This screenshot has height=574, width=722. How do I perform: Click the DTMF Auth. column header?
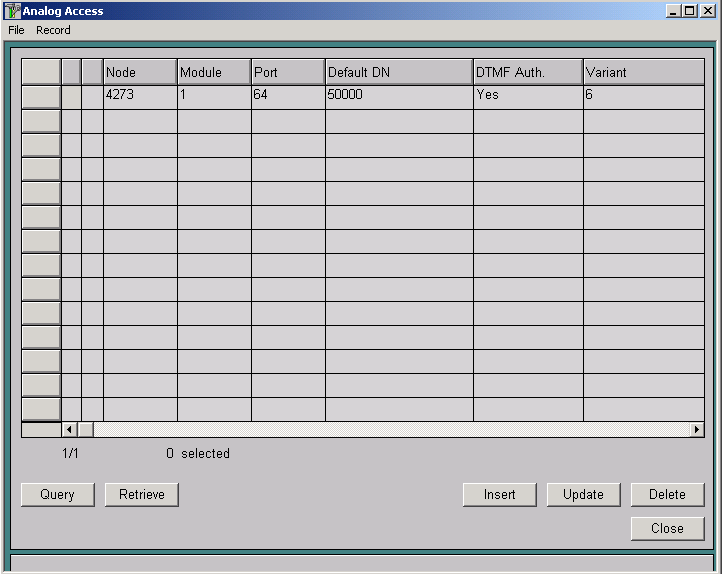528,72
